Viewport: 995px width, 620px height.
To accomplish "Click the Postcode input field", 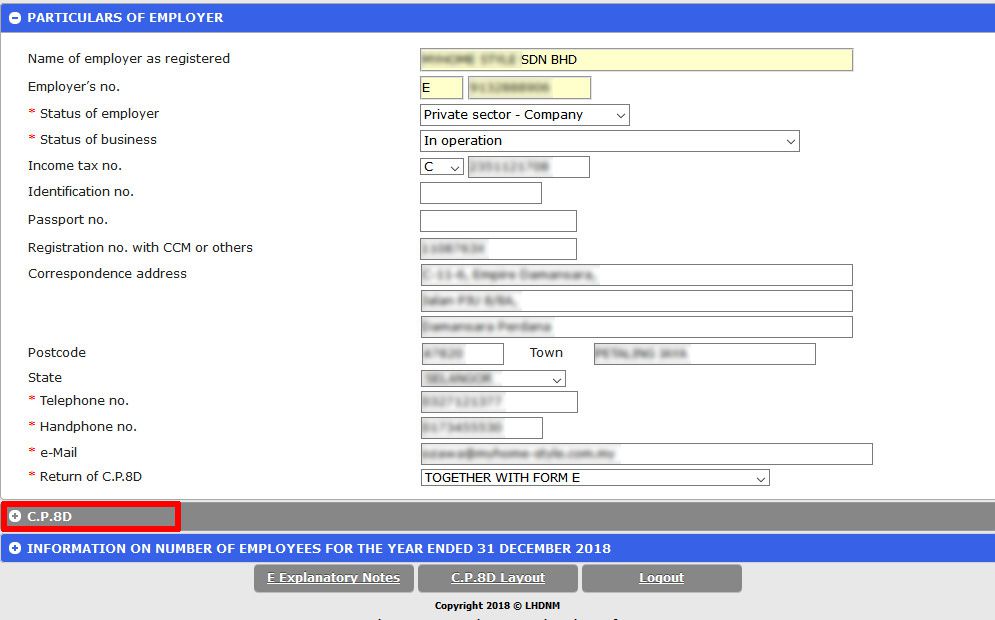I will (x=462, y=354).
